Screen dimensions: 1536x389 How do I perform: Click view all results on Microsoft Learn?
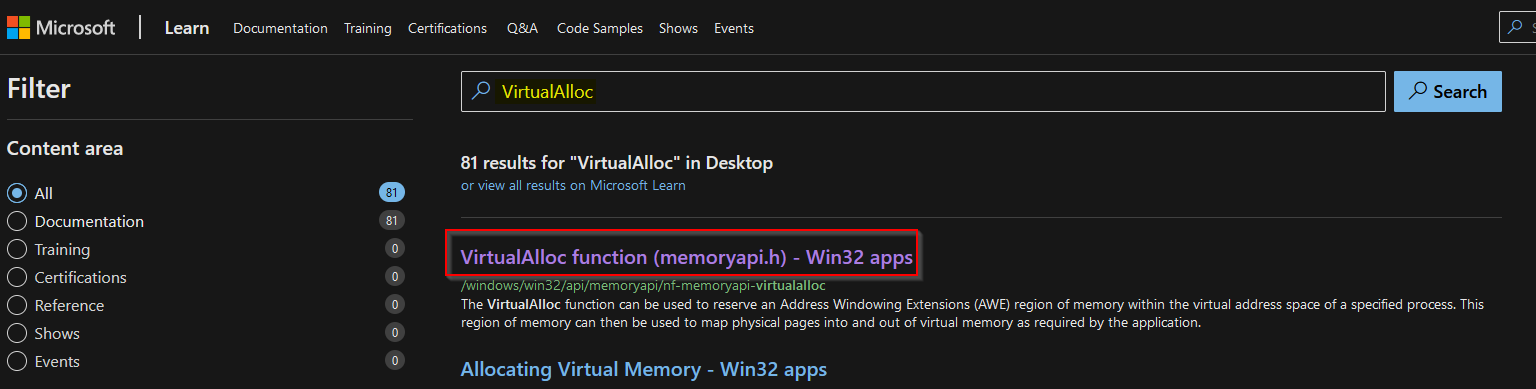point(573,185)
